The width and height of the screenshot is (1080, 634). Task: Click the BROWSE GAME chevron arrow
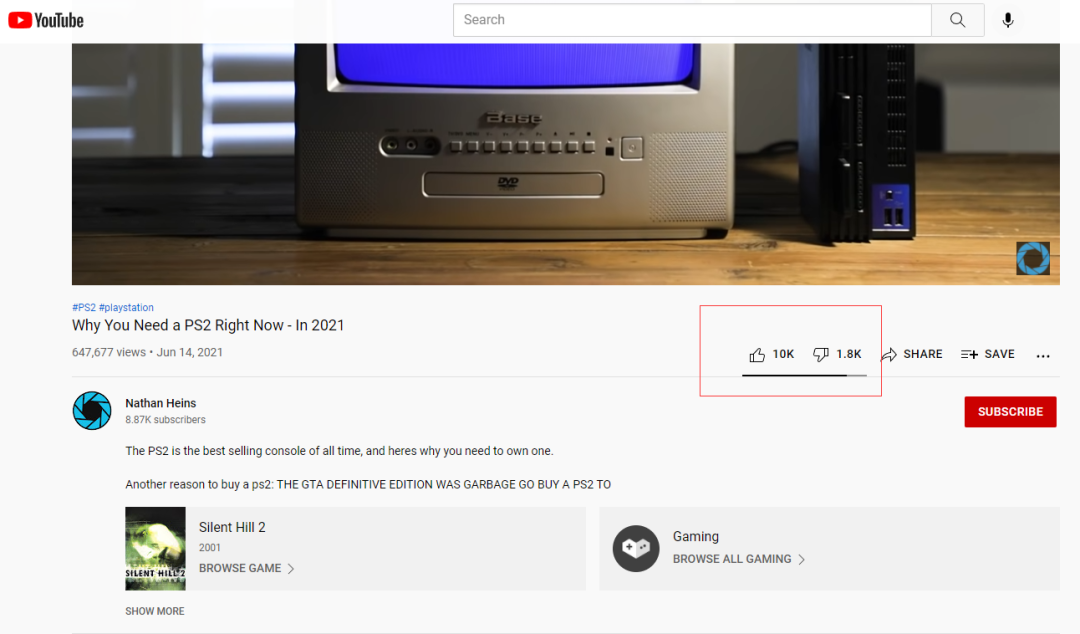(x=291, y=569)
